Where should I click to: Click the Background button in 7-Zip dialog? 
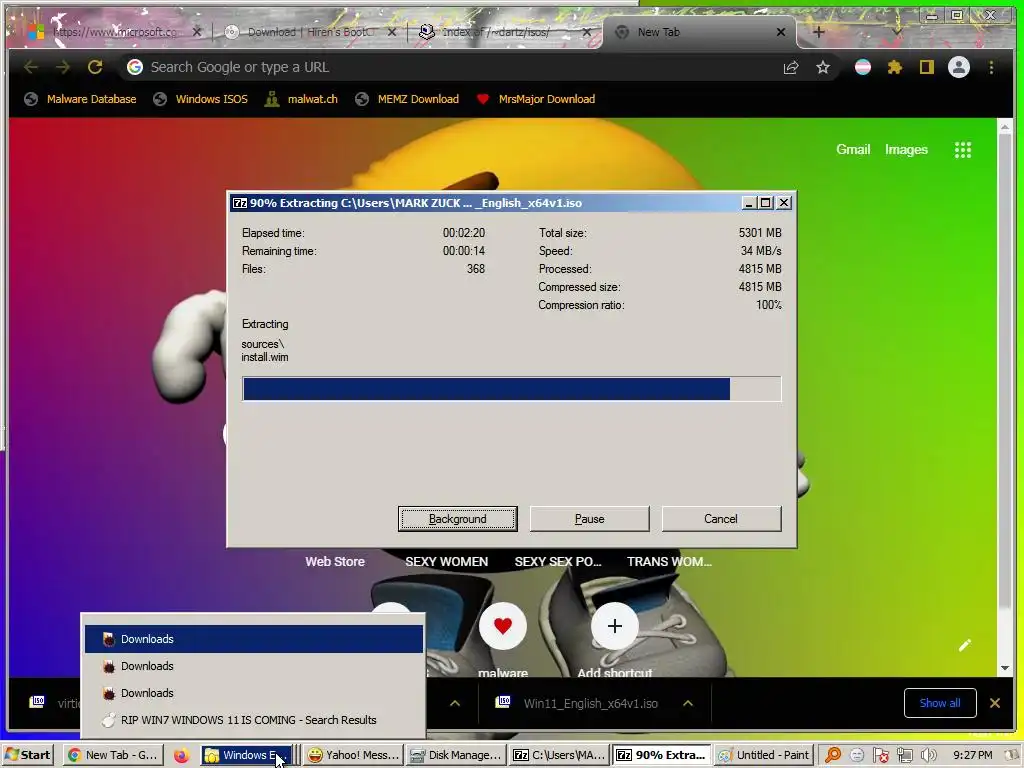pos(457,519)
